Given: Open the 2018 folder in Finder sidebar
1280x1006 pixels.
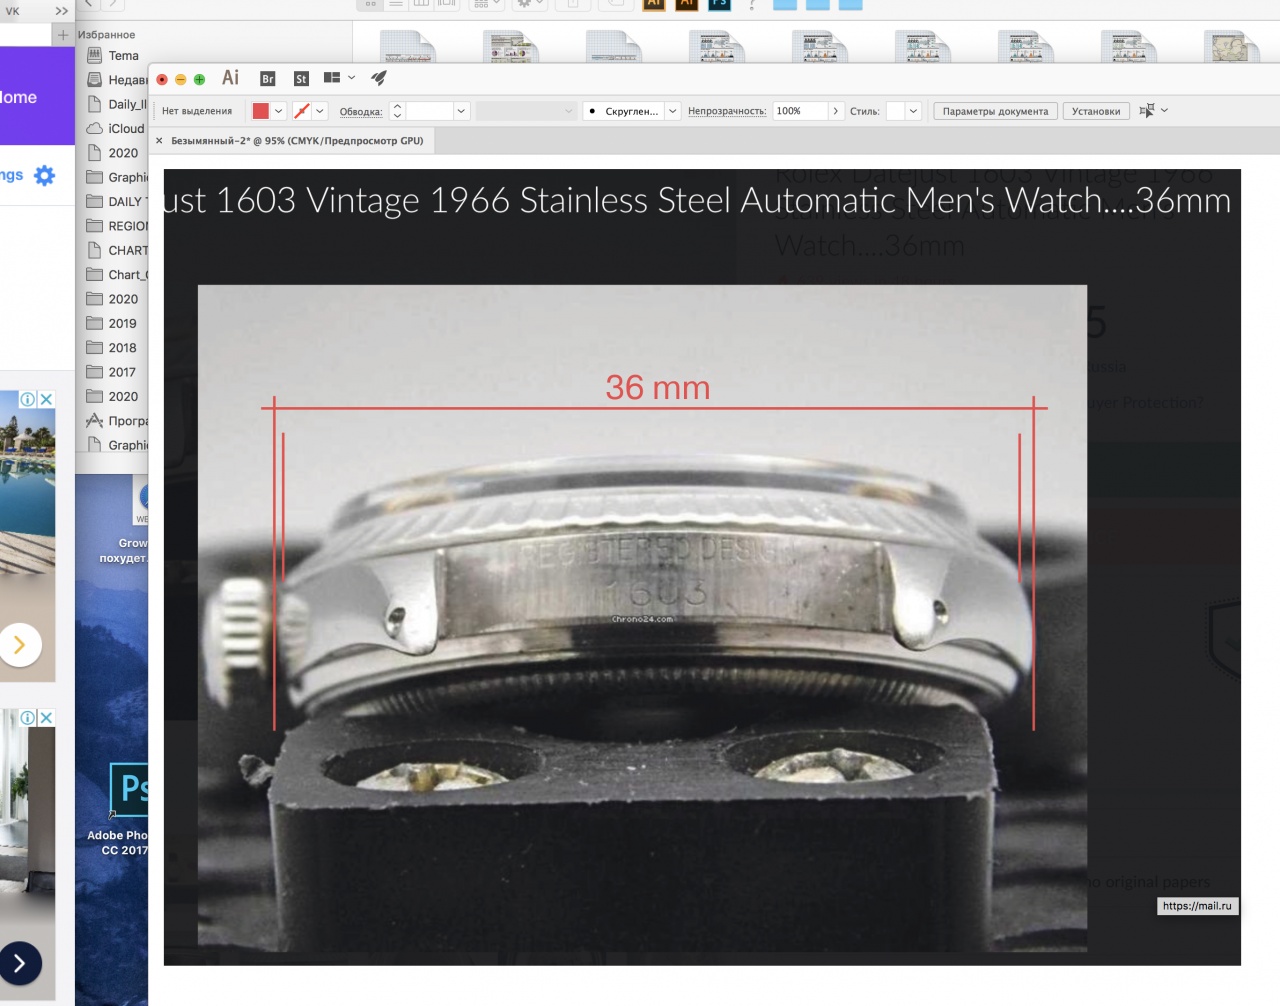Looking at the screenshot, I should [122, 348].
